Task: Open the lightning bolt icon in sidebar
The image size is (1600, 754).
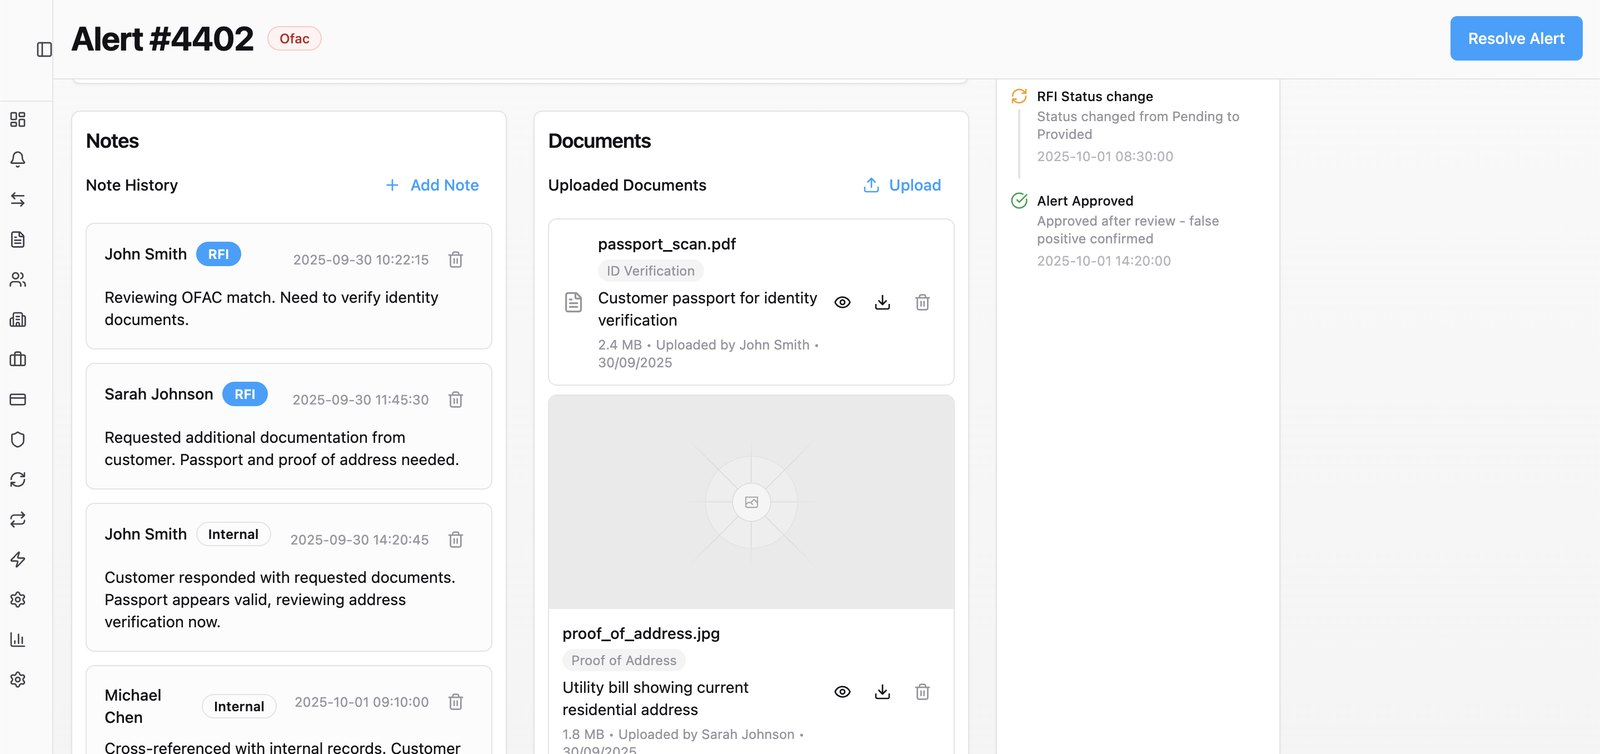Action: 18,559
